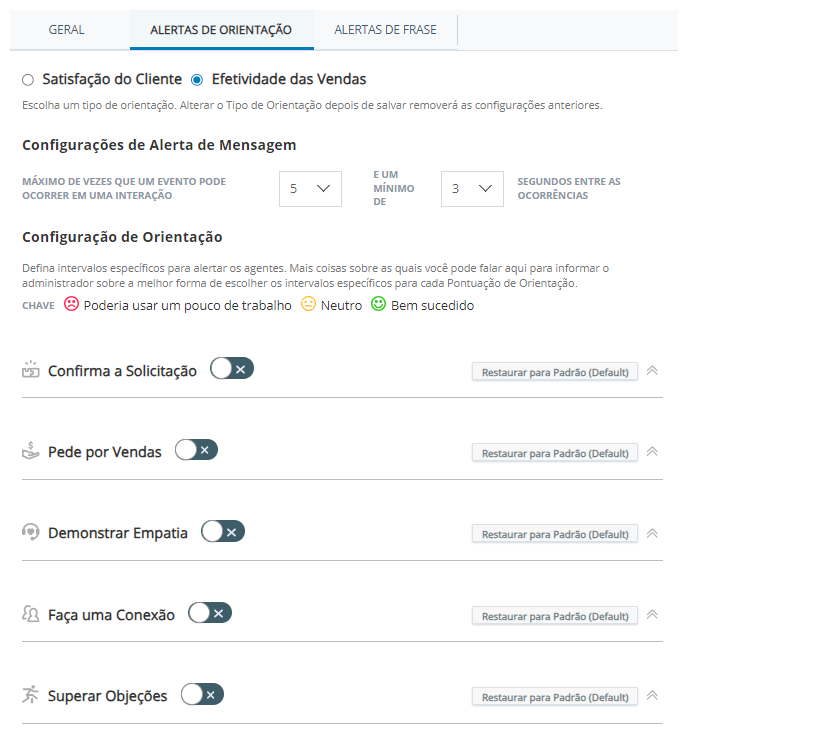The image size is (815, 752).
Task: Click the MÁXIMO DE VEZES QUE UM EVENTO label
Action: [124, 189]
